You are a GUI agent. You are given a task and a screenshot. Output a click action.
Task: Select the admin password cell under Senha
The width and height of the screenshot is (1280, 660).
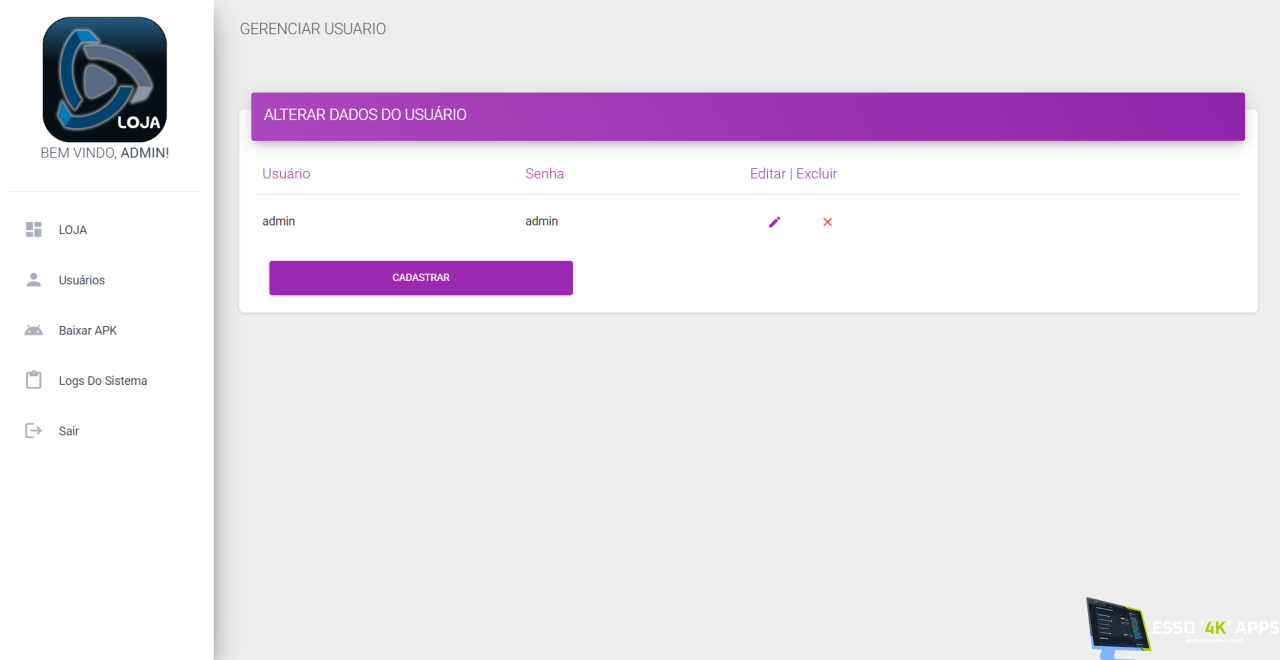pyautogui.click(x=541, y=221)
